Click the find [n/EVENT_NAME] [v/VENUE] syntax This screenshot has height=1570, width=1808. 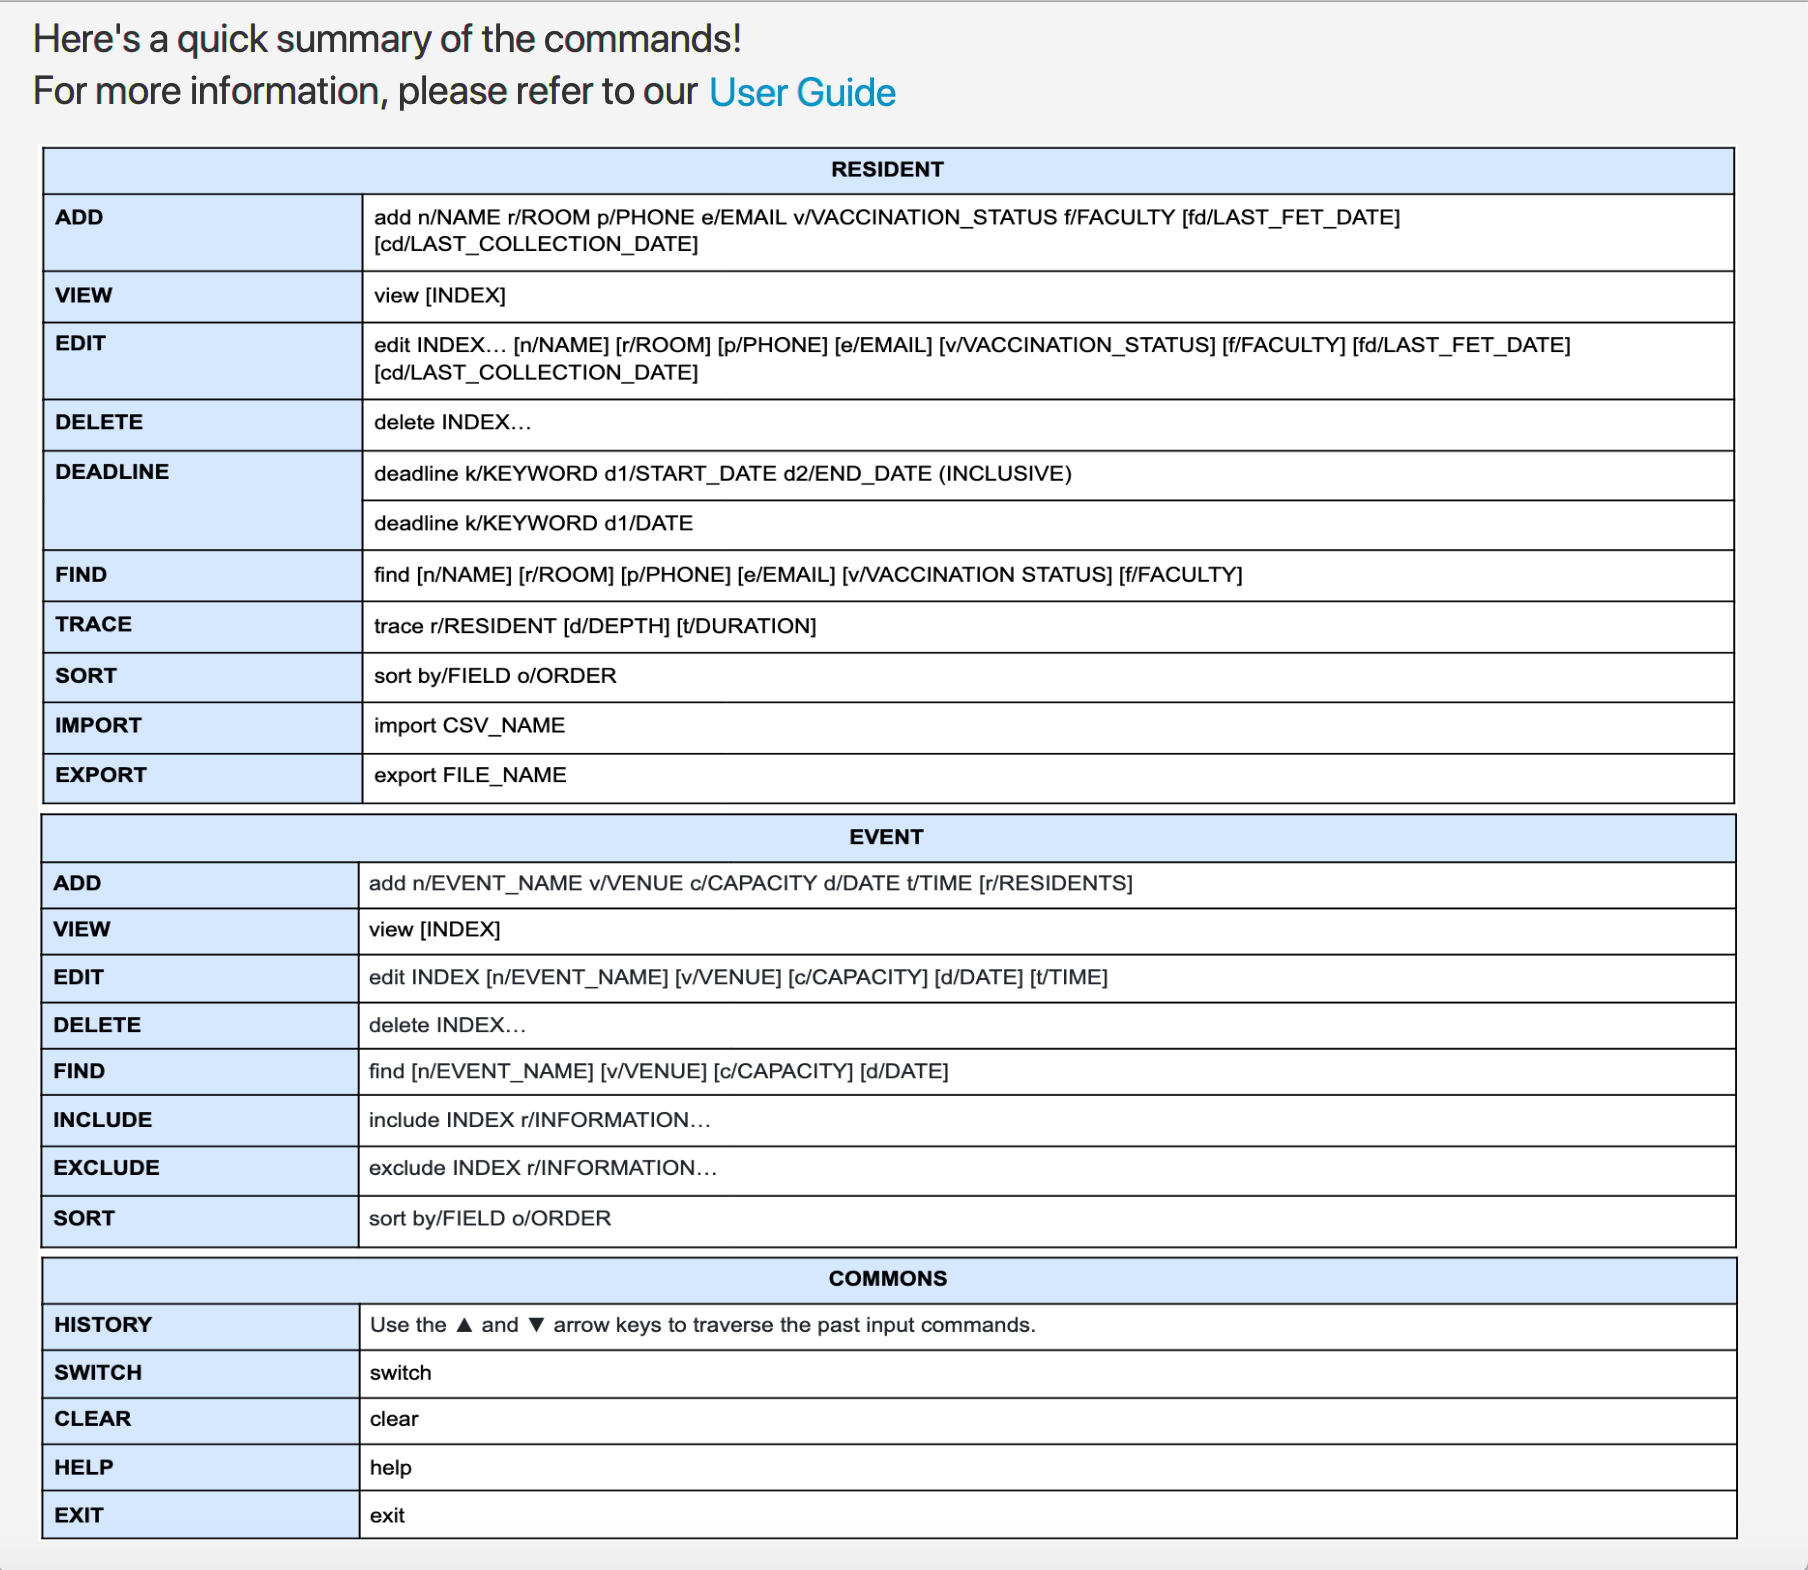click(x=658, y=1072)
